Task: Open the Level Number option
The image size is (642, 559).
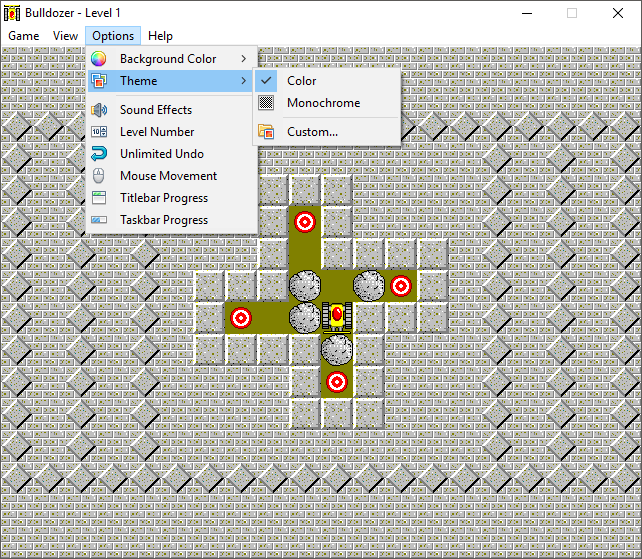Action: (x=172, y=132)
